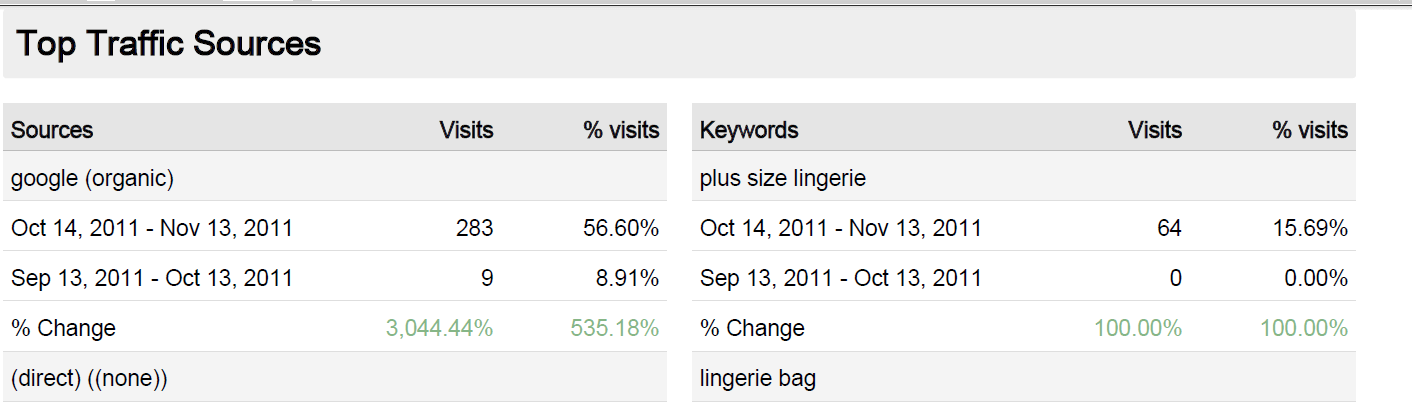Click the Sep 13 date range in Keywords table

tap(841, 278)
